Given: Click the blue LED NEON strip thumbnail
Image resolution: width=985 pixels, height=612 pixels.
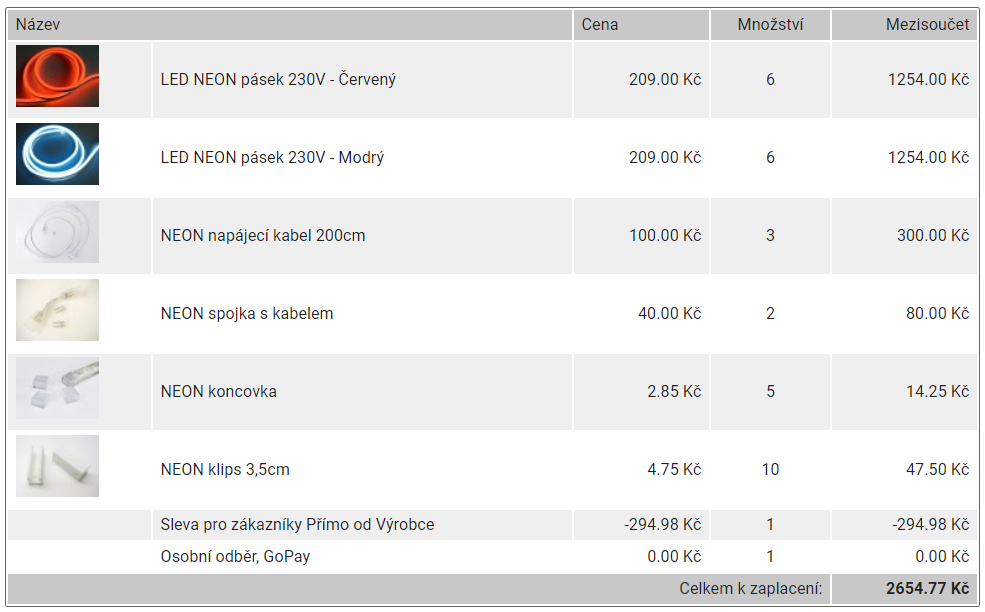Looking at the screenshot, I should [x=57, y=154].
